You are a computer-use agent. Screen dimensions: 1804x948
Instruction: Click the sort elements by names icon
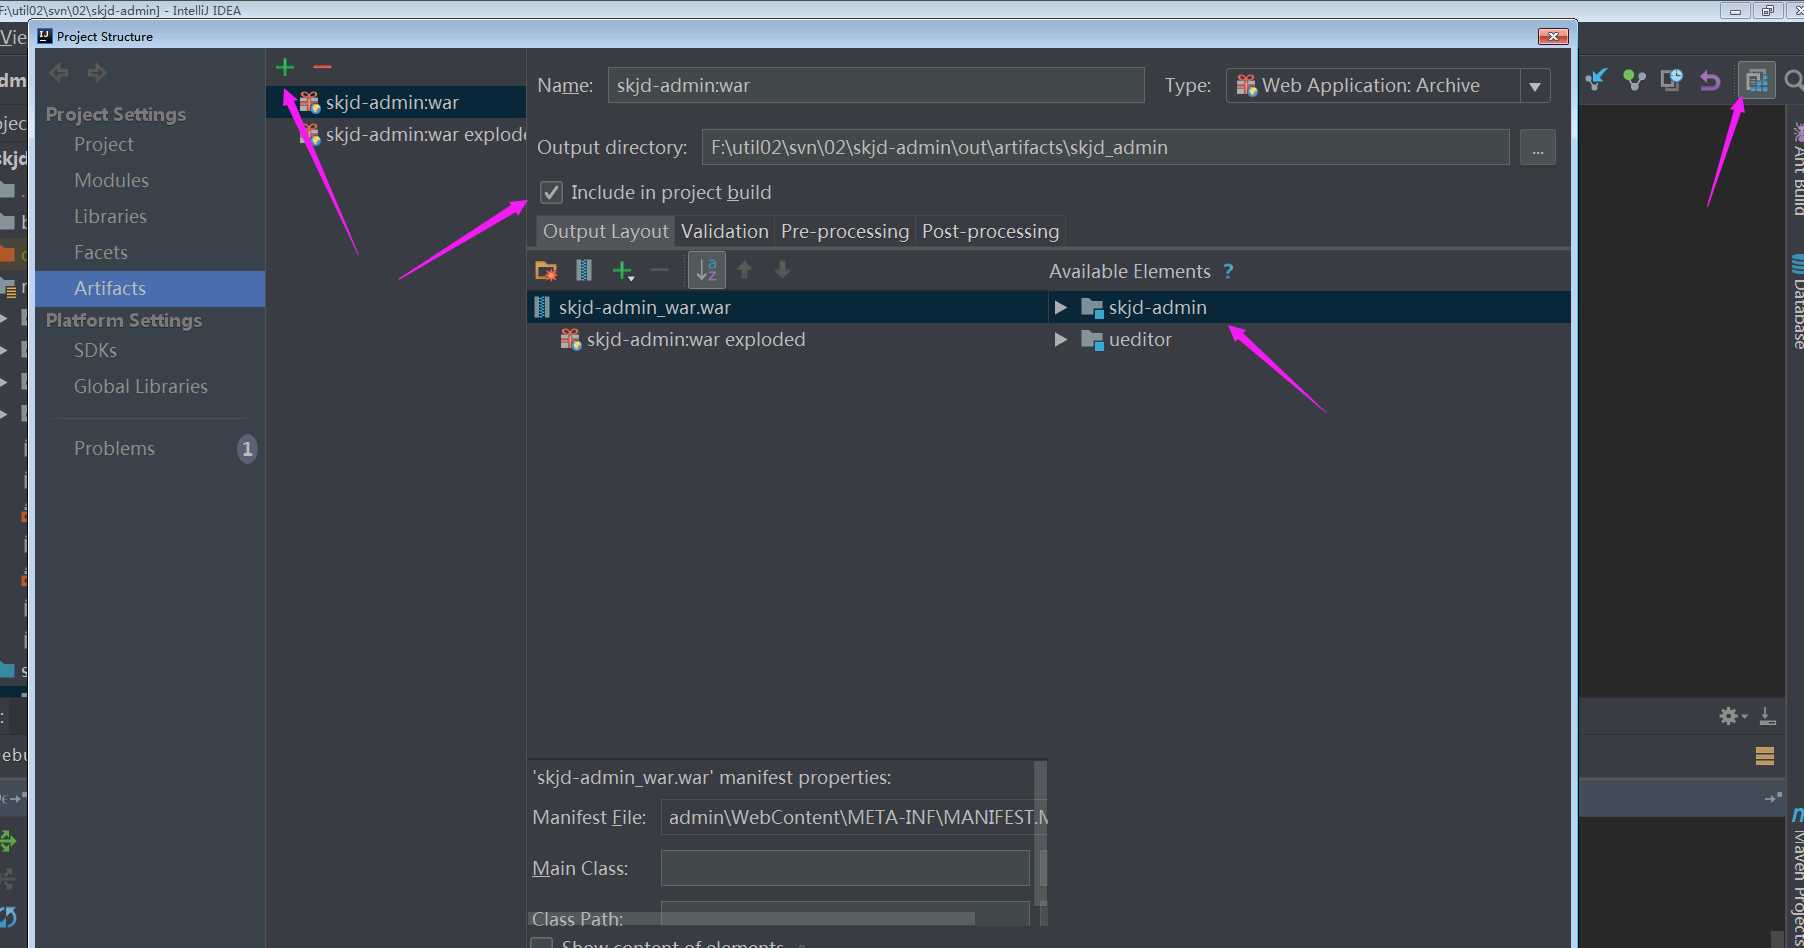pyautogui.click(x=706, y=270)
